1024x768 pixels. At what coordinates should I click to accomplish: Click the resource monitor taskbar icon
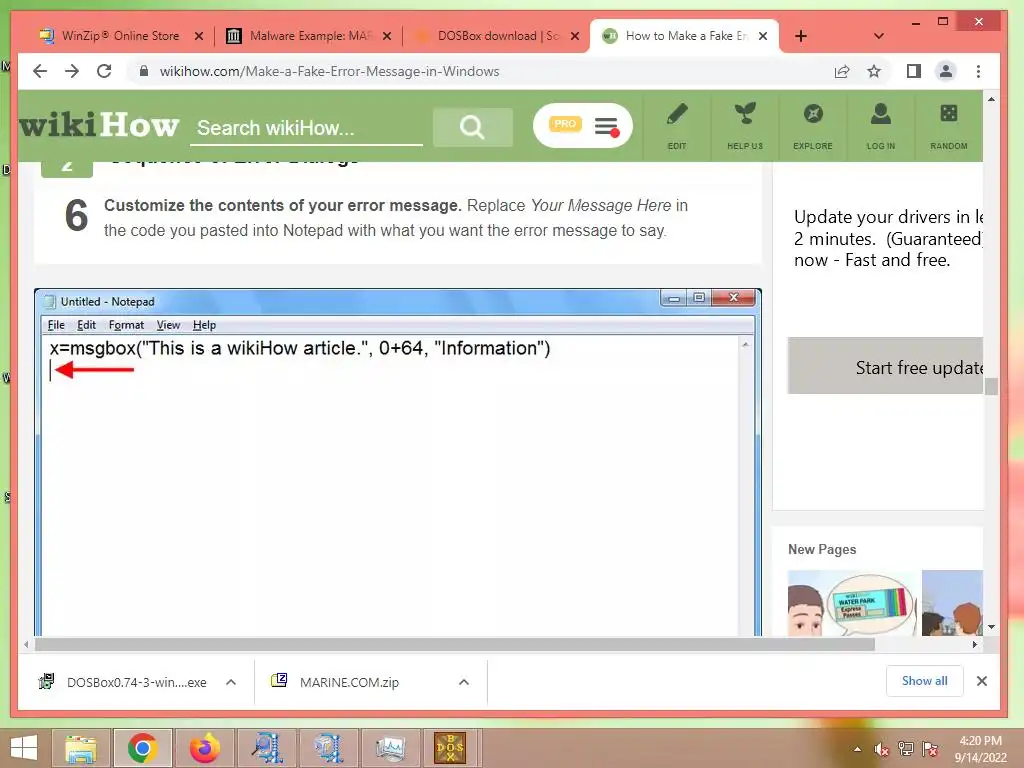pos(390,748)
